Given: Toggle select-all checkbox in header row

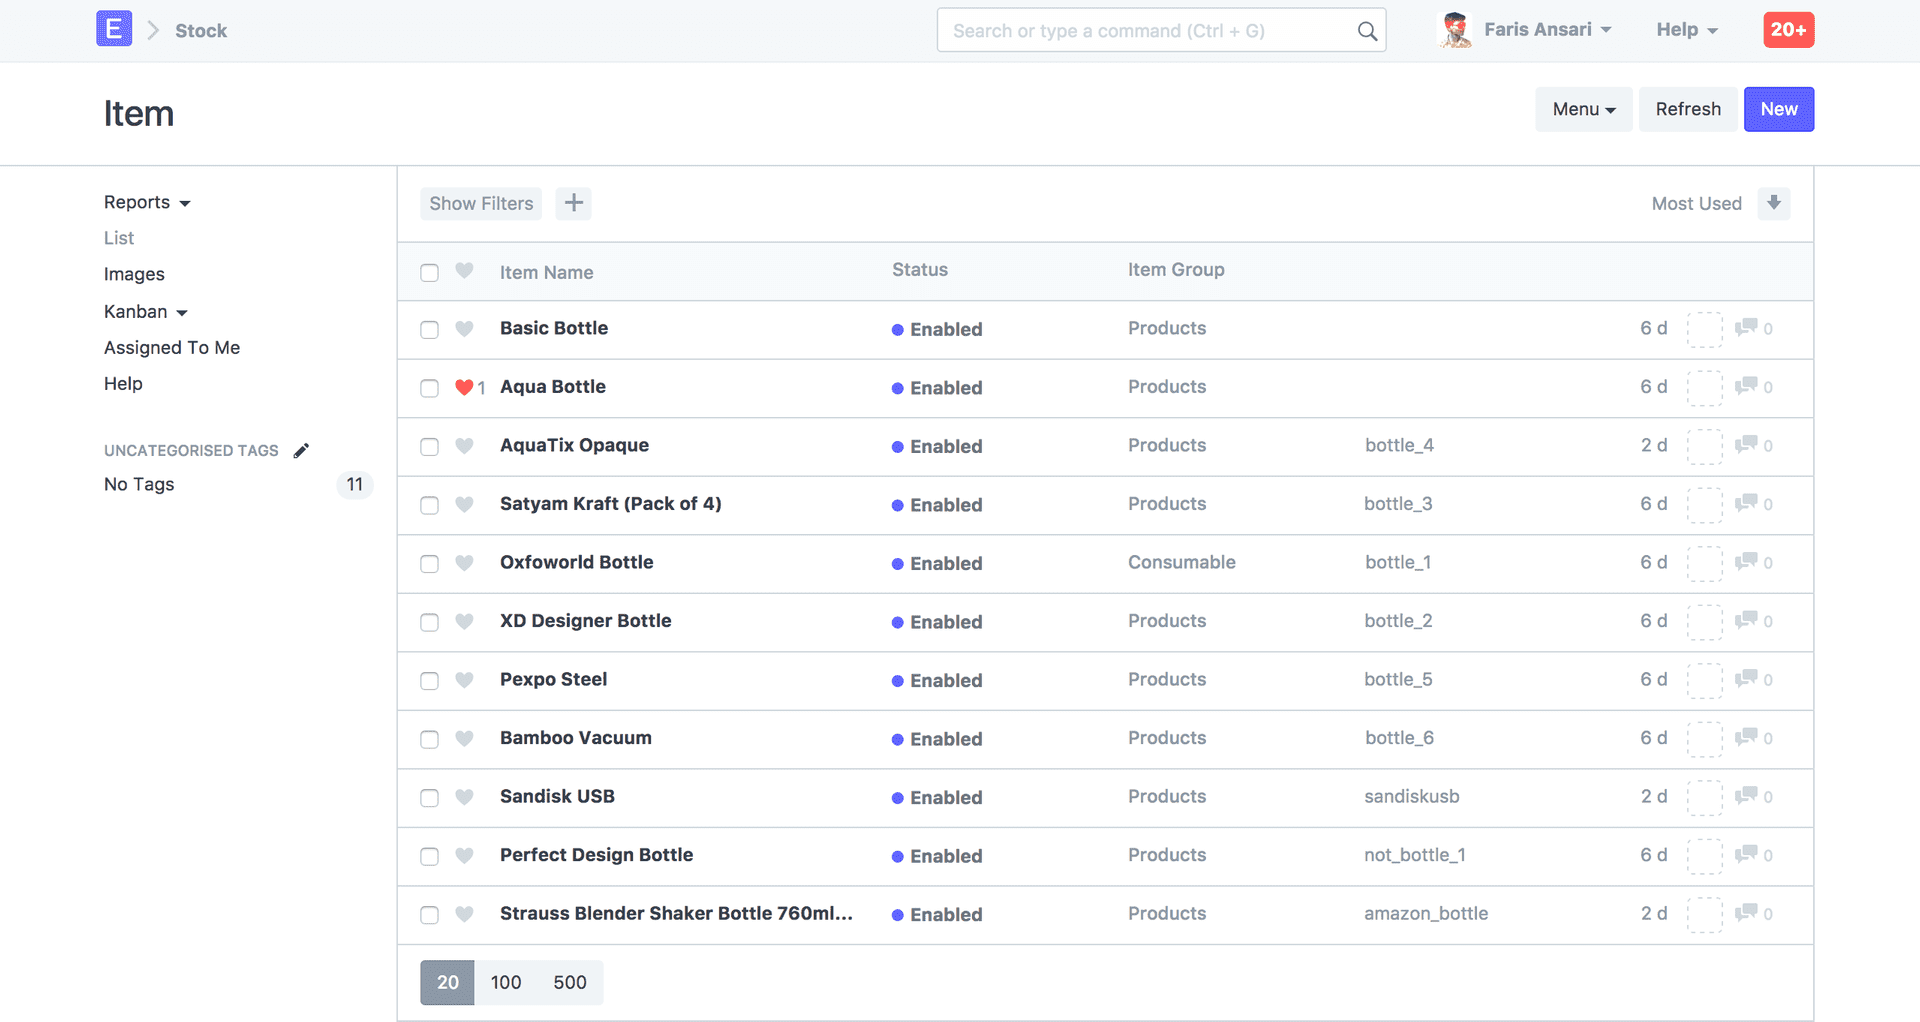Looking at the screenshot, I should (x=430, y=273).
